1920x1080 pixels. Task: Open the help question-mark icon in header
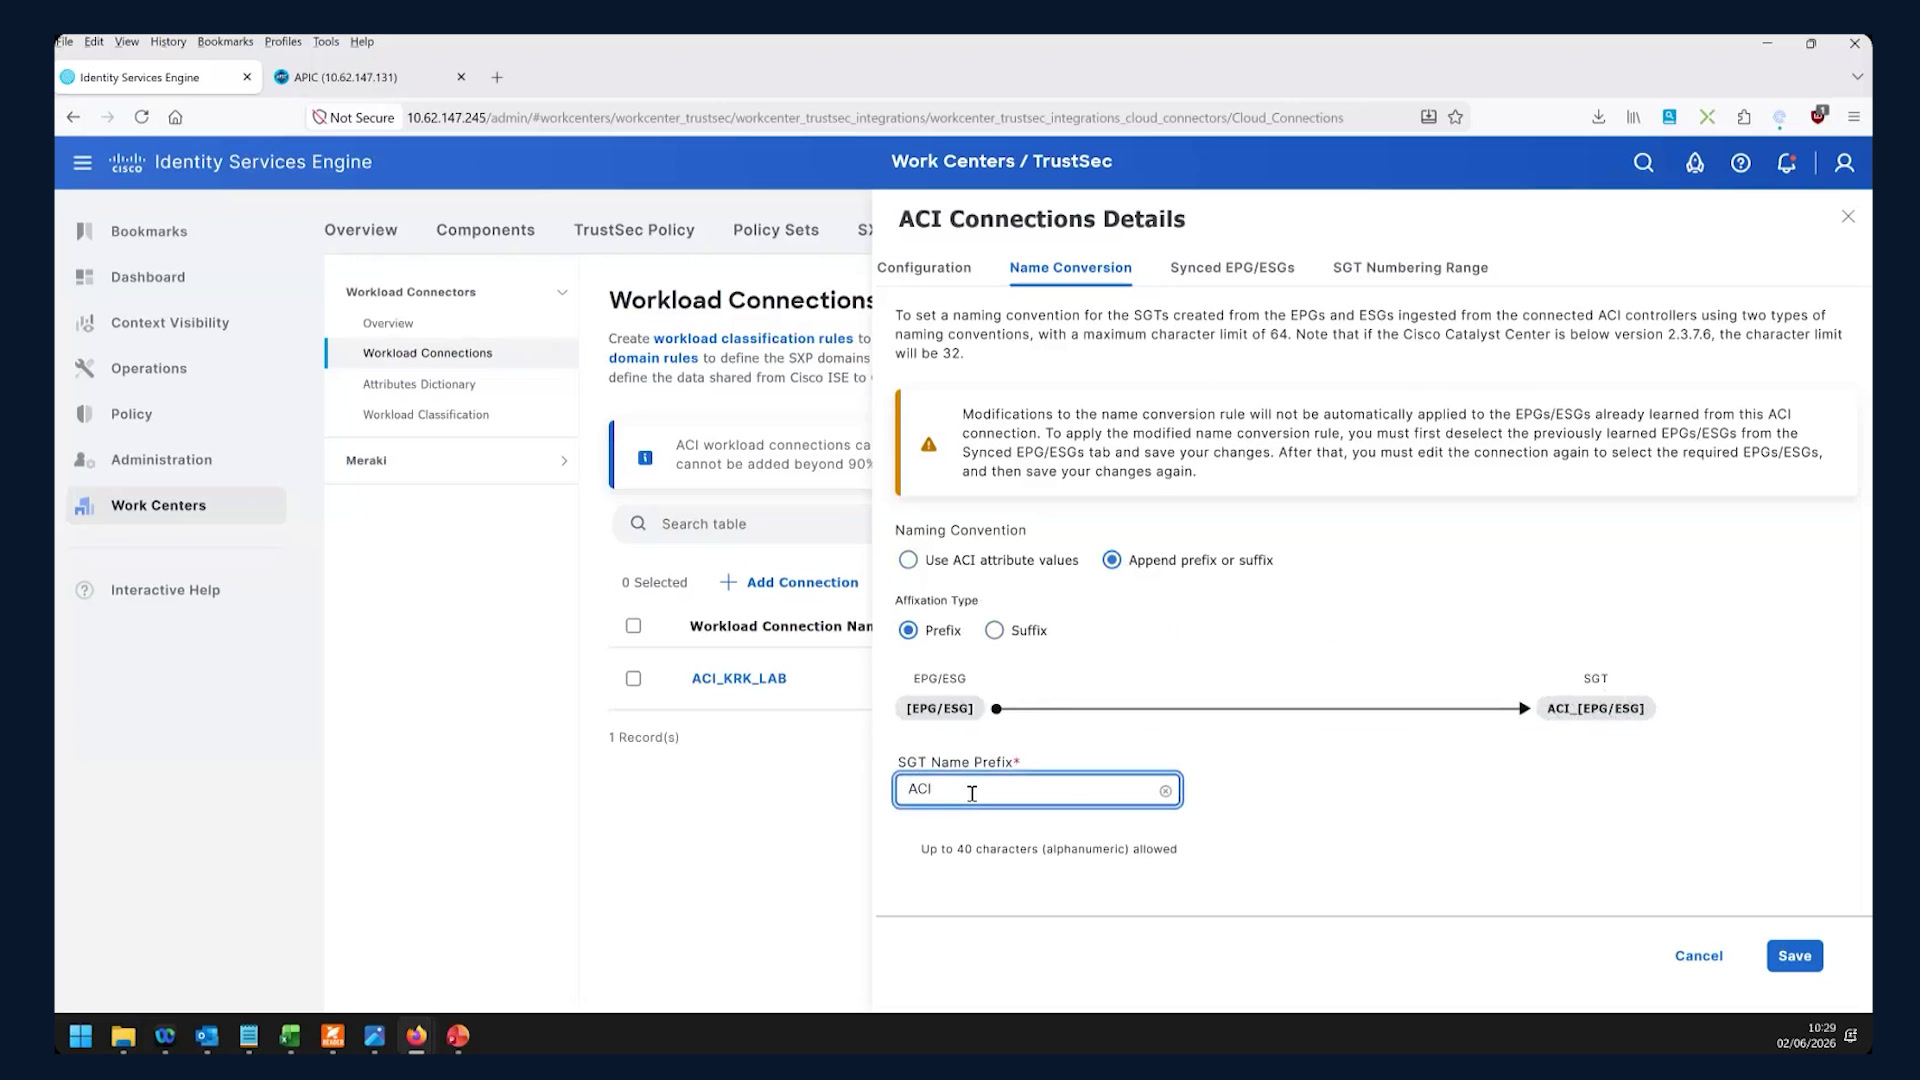pyautogui.click(x=1740, y=163)
